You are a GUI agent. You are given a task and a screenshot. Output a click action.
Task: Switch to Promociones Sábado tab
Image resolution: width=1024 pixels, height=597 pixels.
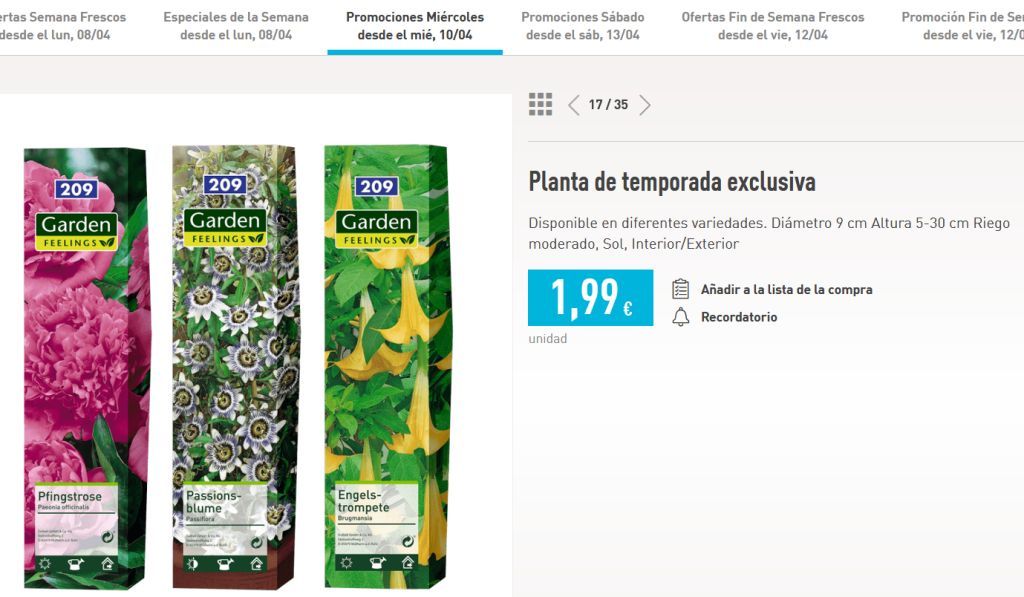pos(583,26)
